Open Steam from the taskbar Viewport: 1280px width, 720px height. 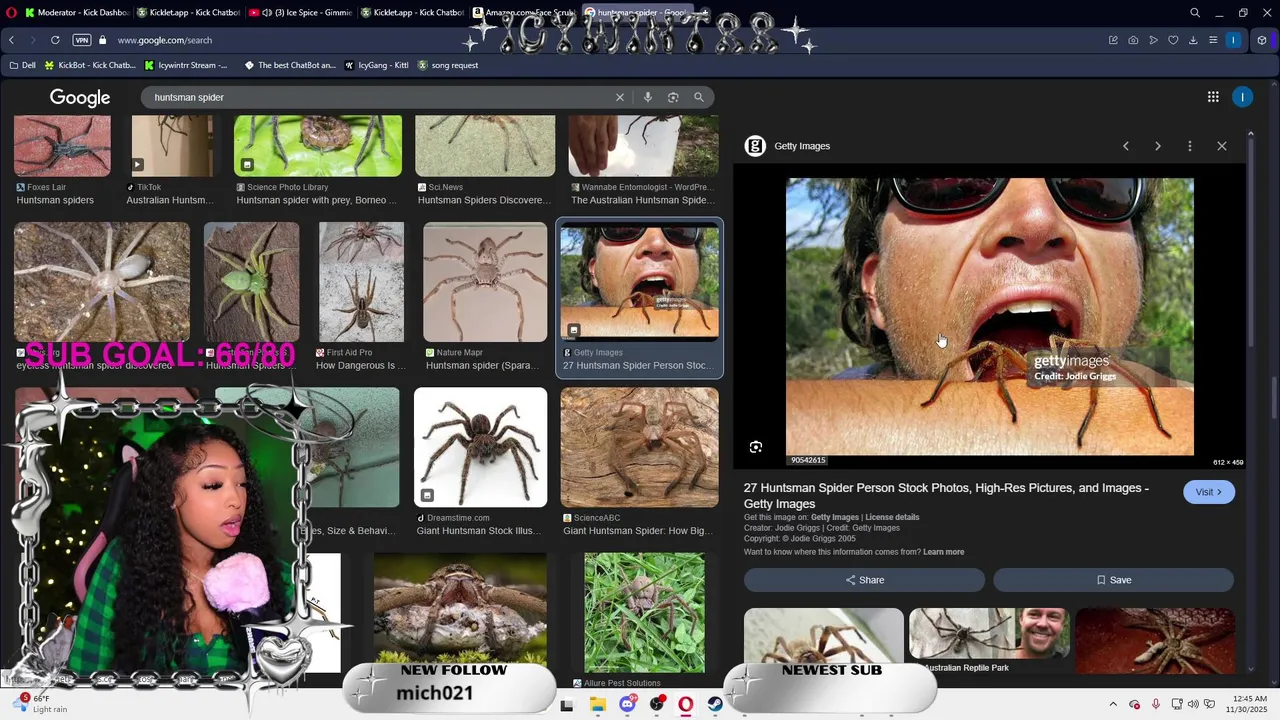click(716, 704)
